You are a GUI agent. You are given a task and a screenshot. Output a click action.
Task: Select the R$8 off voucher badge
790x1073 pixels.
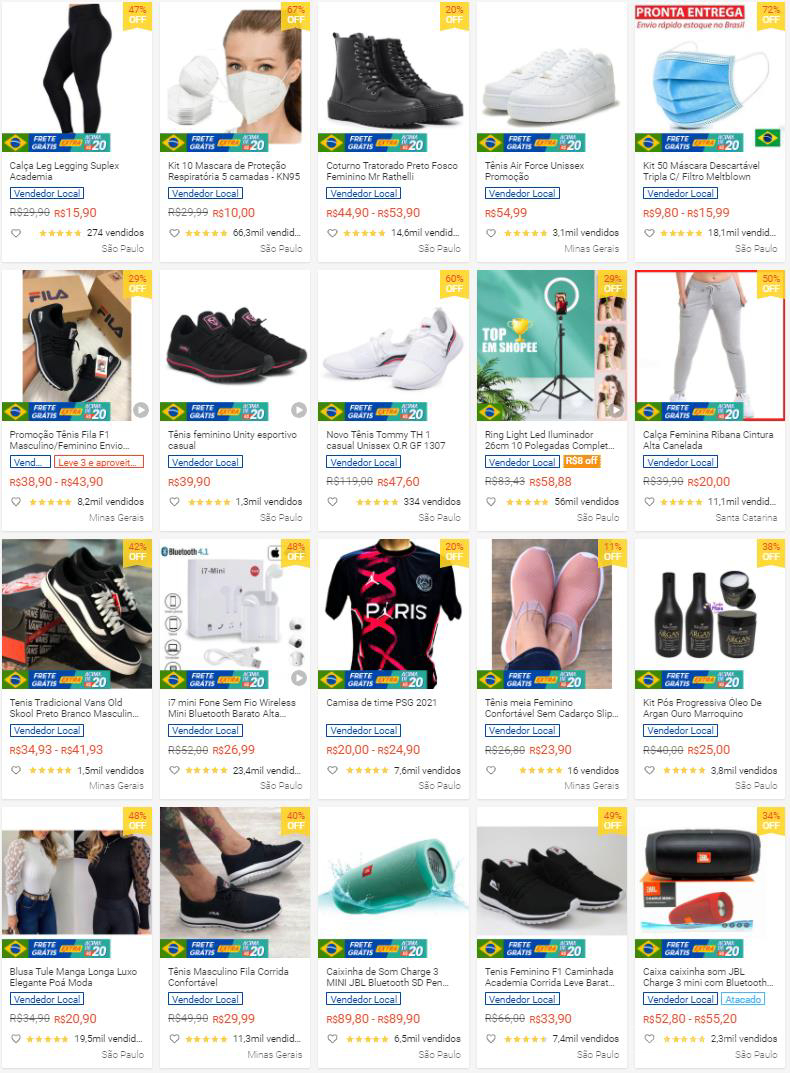pyautogui.click(x=582, y=461)
